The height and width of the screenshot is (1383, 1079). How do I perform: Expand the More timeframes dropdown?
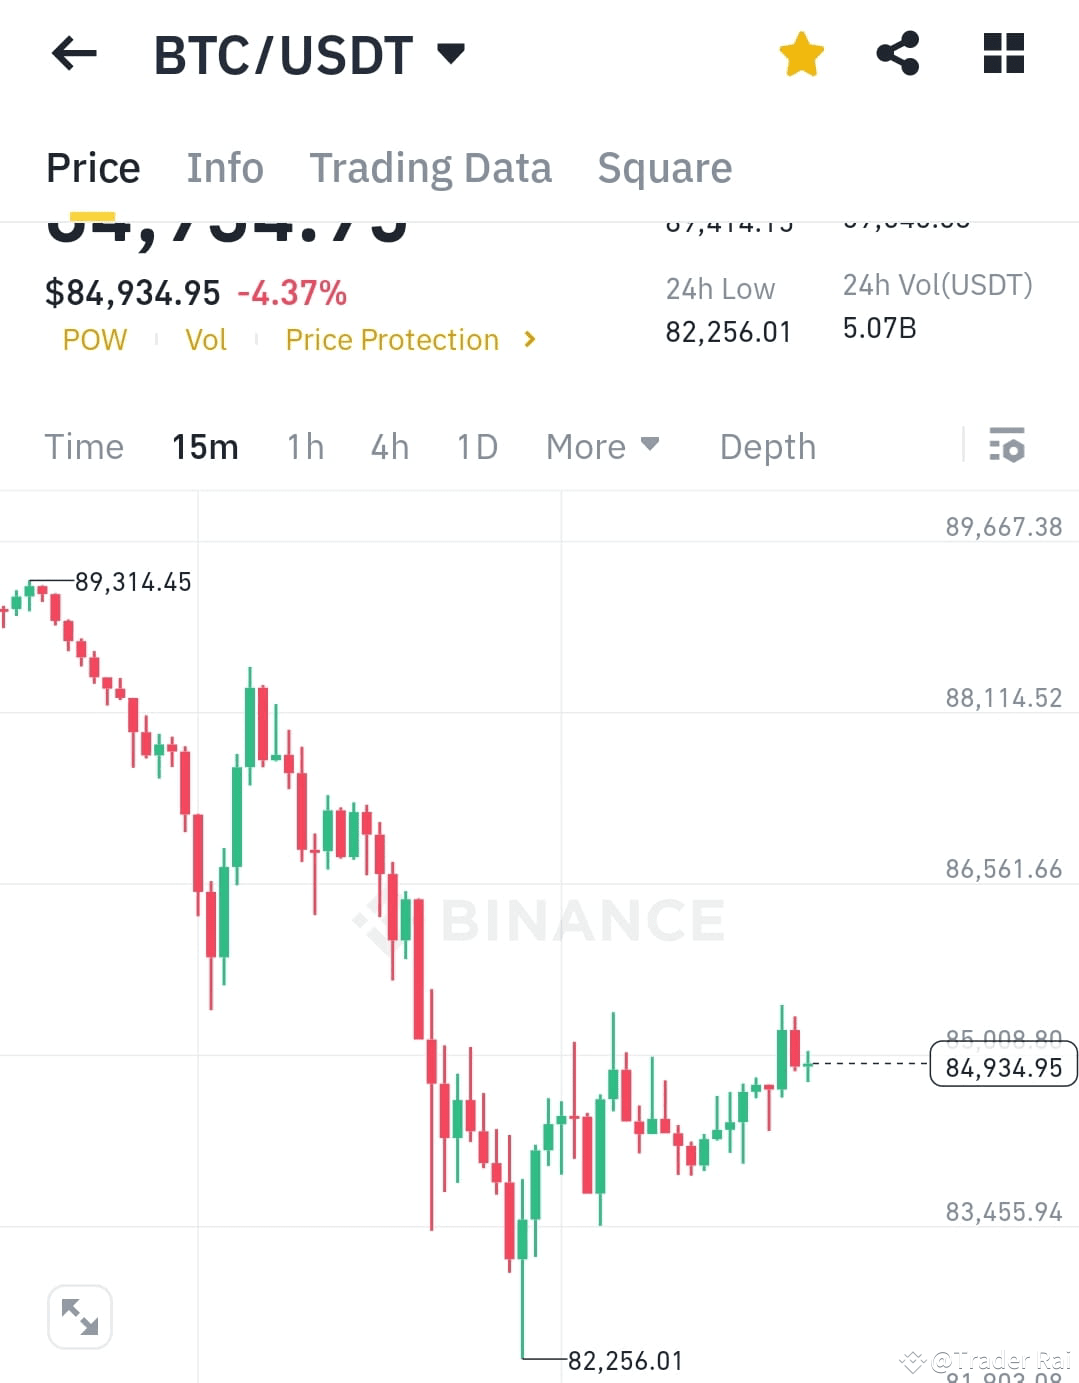pyautogui.click(x=602, y=446)
